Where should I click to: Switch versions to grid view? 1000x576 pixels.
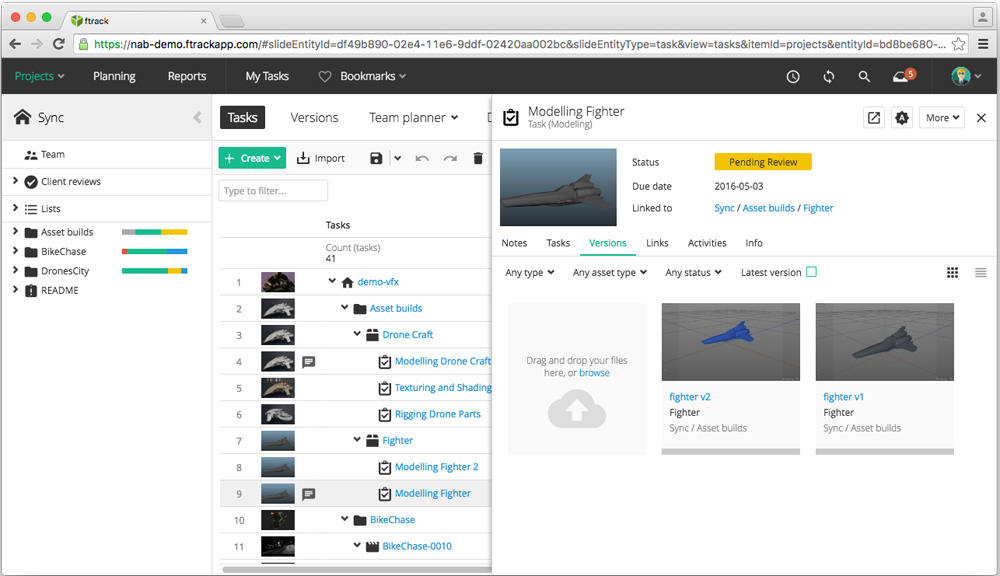tap(952, 272)
